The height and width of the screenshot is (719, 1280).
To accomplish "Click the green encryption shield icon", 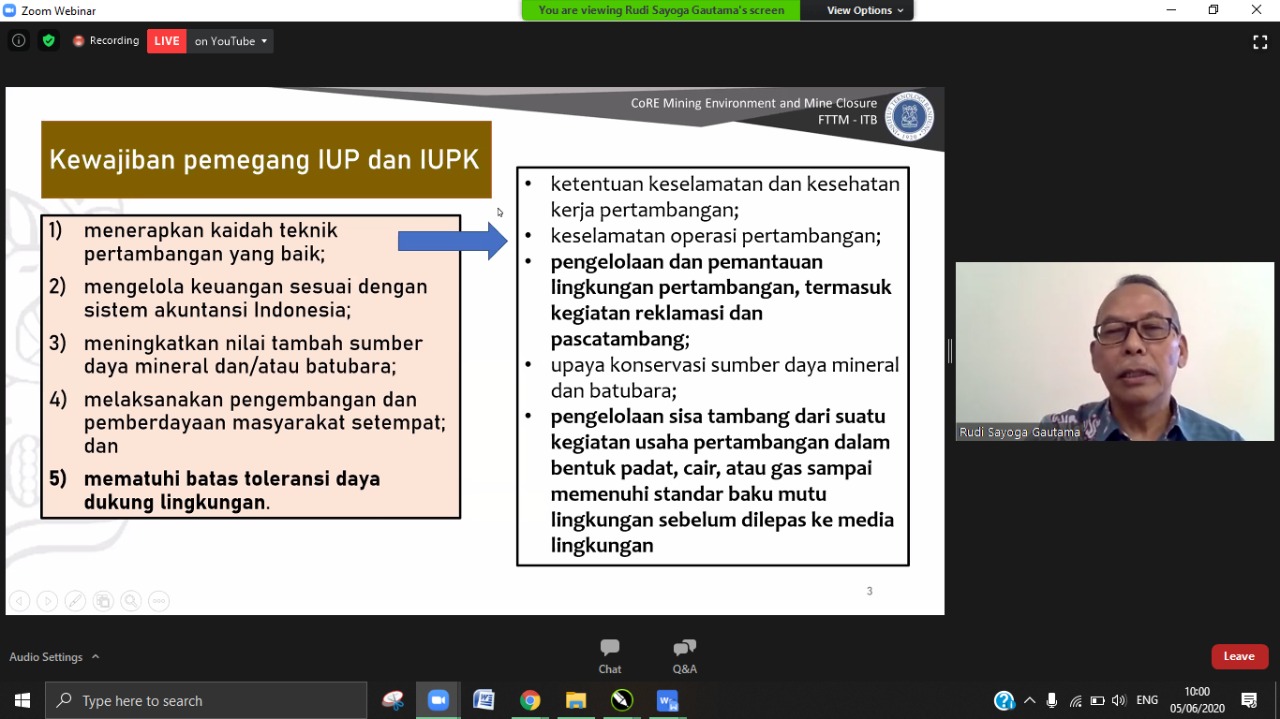I will coord(48,41).
